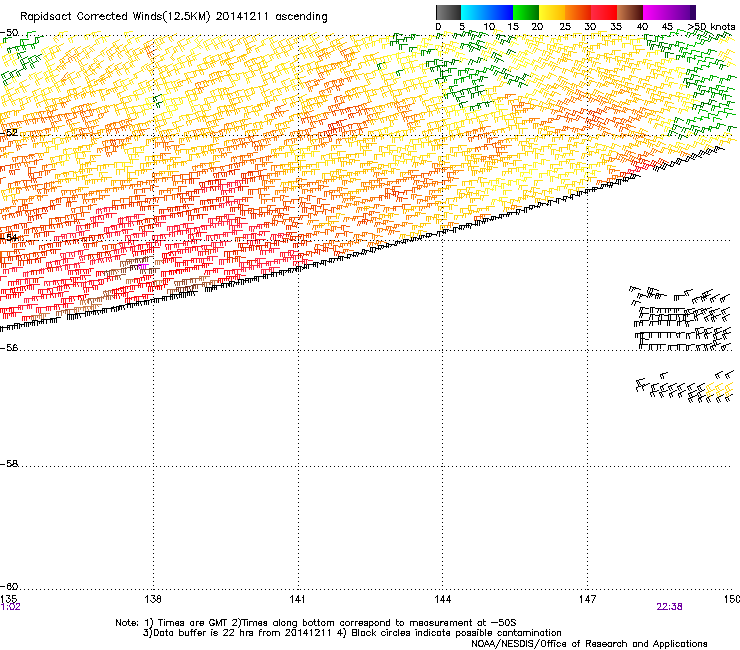Click the red 30-35 knots legend color
Viewport: 740px width, 650px height.
[604, 12]
